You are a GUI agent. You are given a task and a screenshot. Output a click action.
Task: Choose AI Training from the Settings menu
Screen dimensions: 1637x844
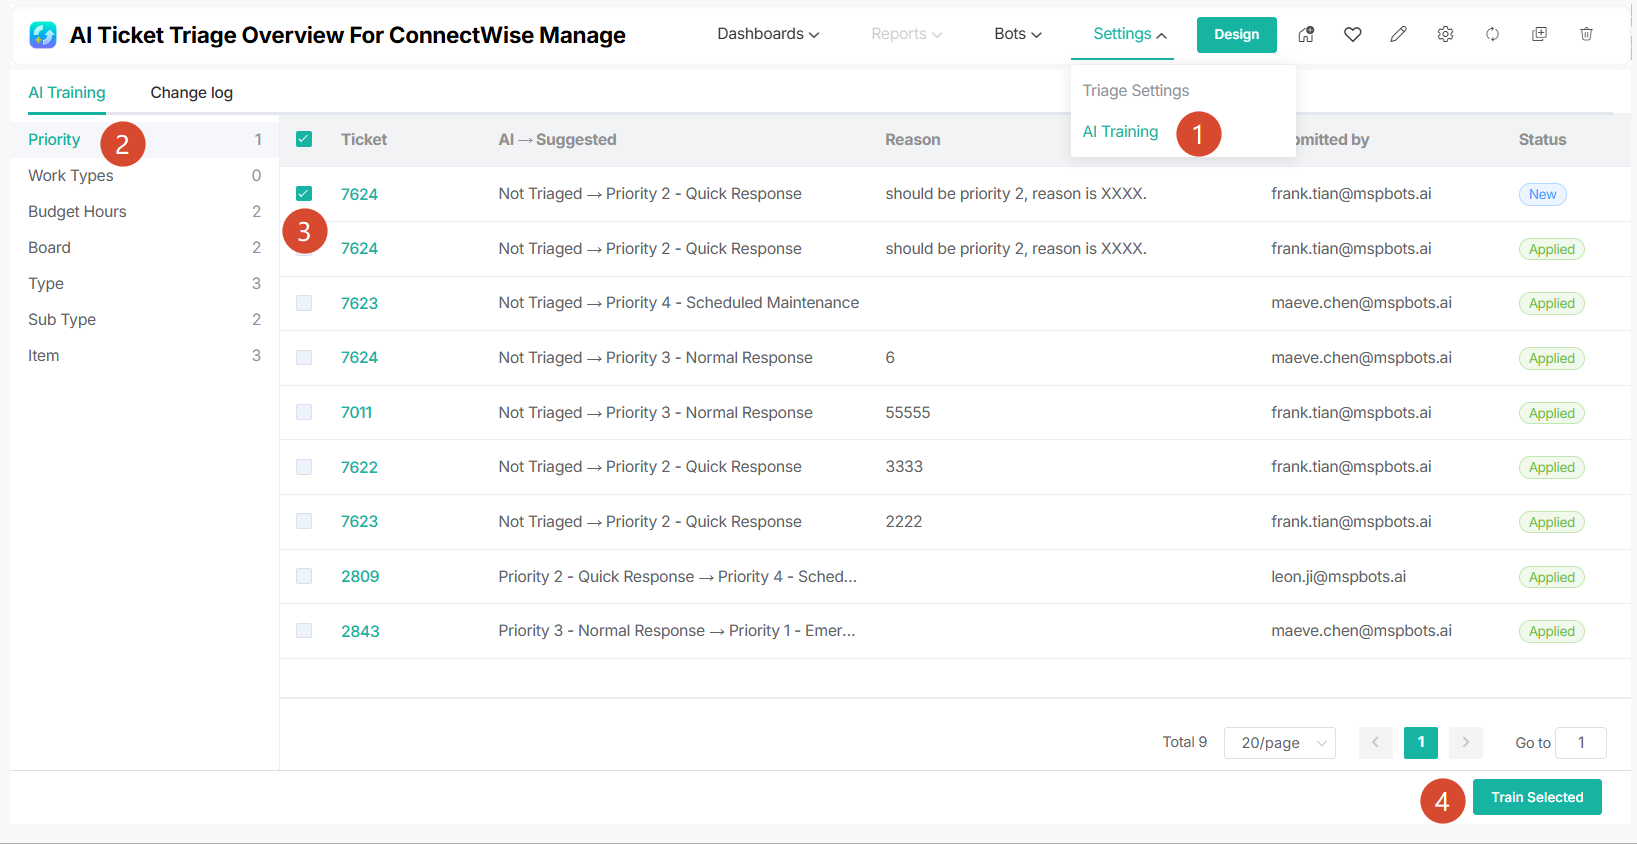coord(1120,132)
